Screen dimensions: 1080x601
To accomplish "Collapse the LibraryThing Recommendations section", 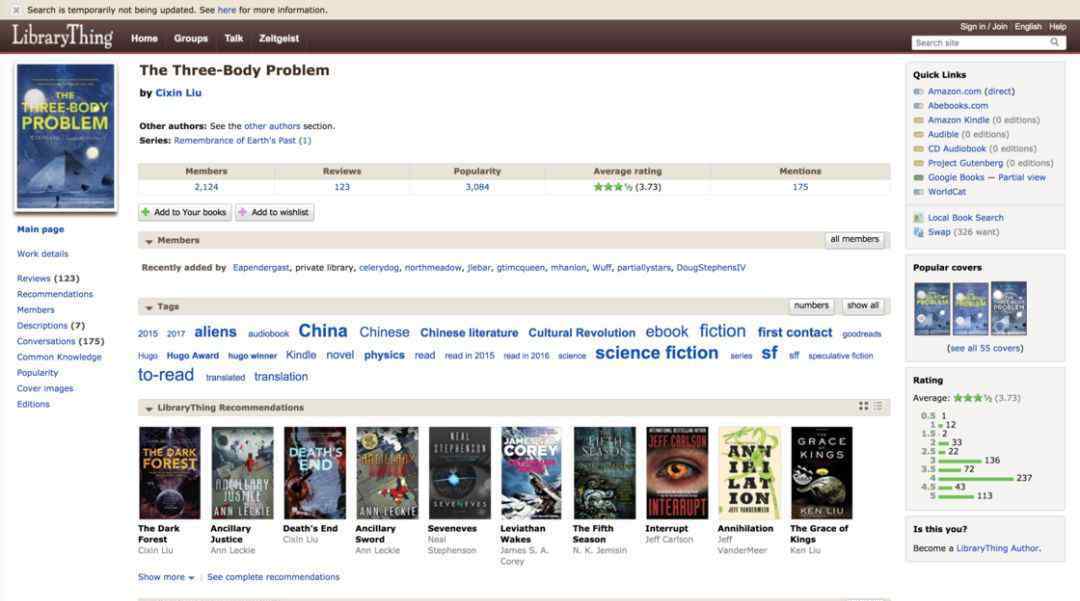I will [x=149, y=408].
